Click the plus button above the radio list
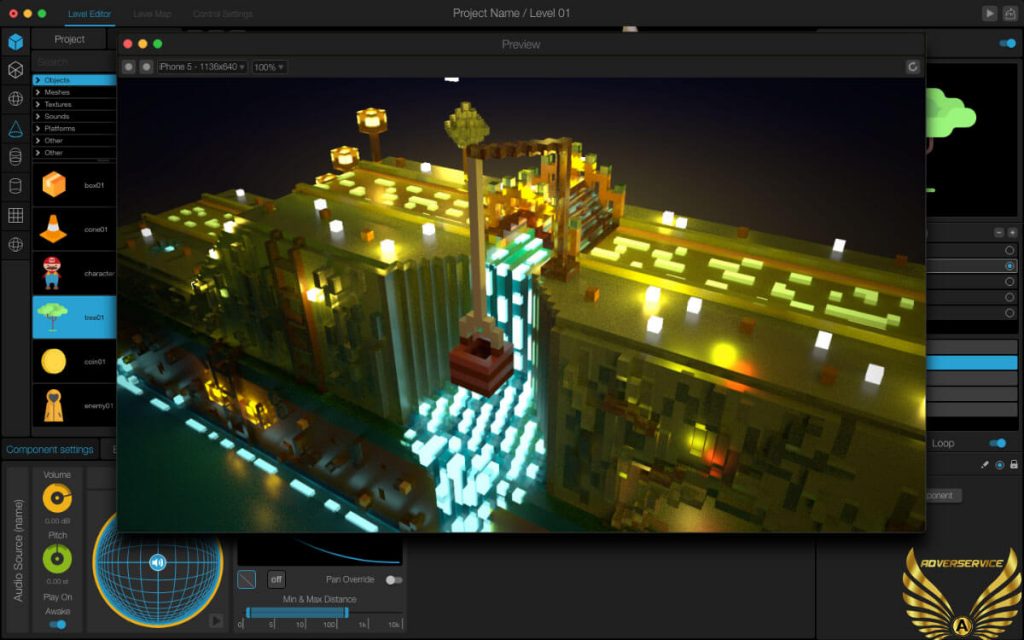Image resolution: width=1024 pixels, height=640 pixels. tap(1012, 232)
